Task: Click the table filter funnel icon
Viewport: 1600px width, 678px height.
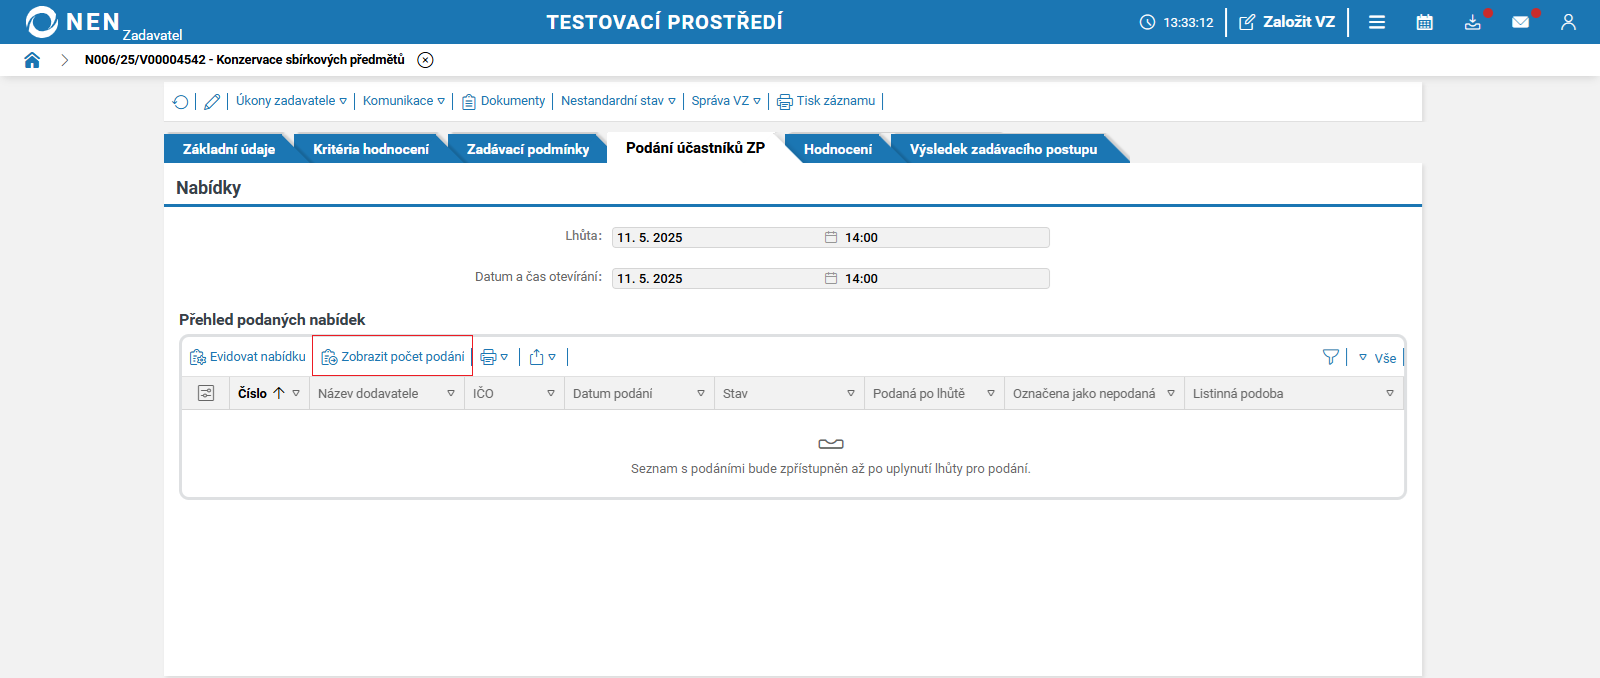Action: pos(1330,357)
